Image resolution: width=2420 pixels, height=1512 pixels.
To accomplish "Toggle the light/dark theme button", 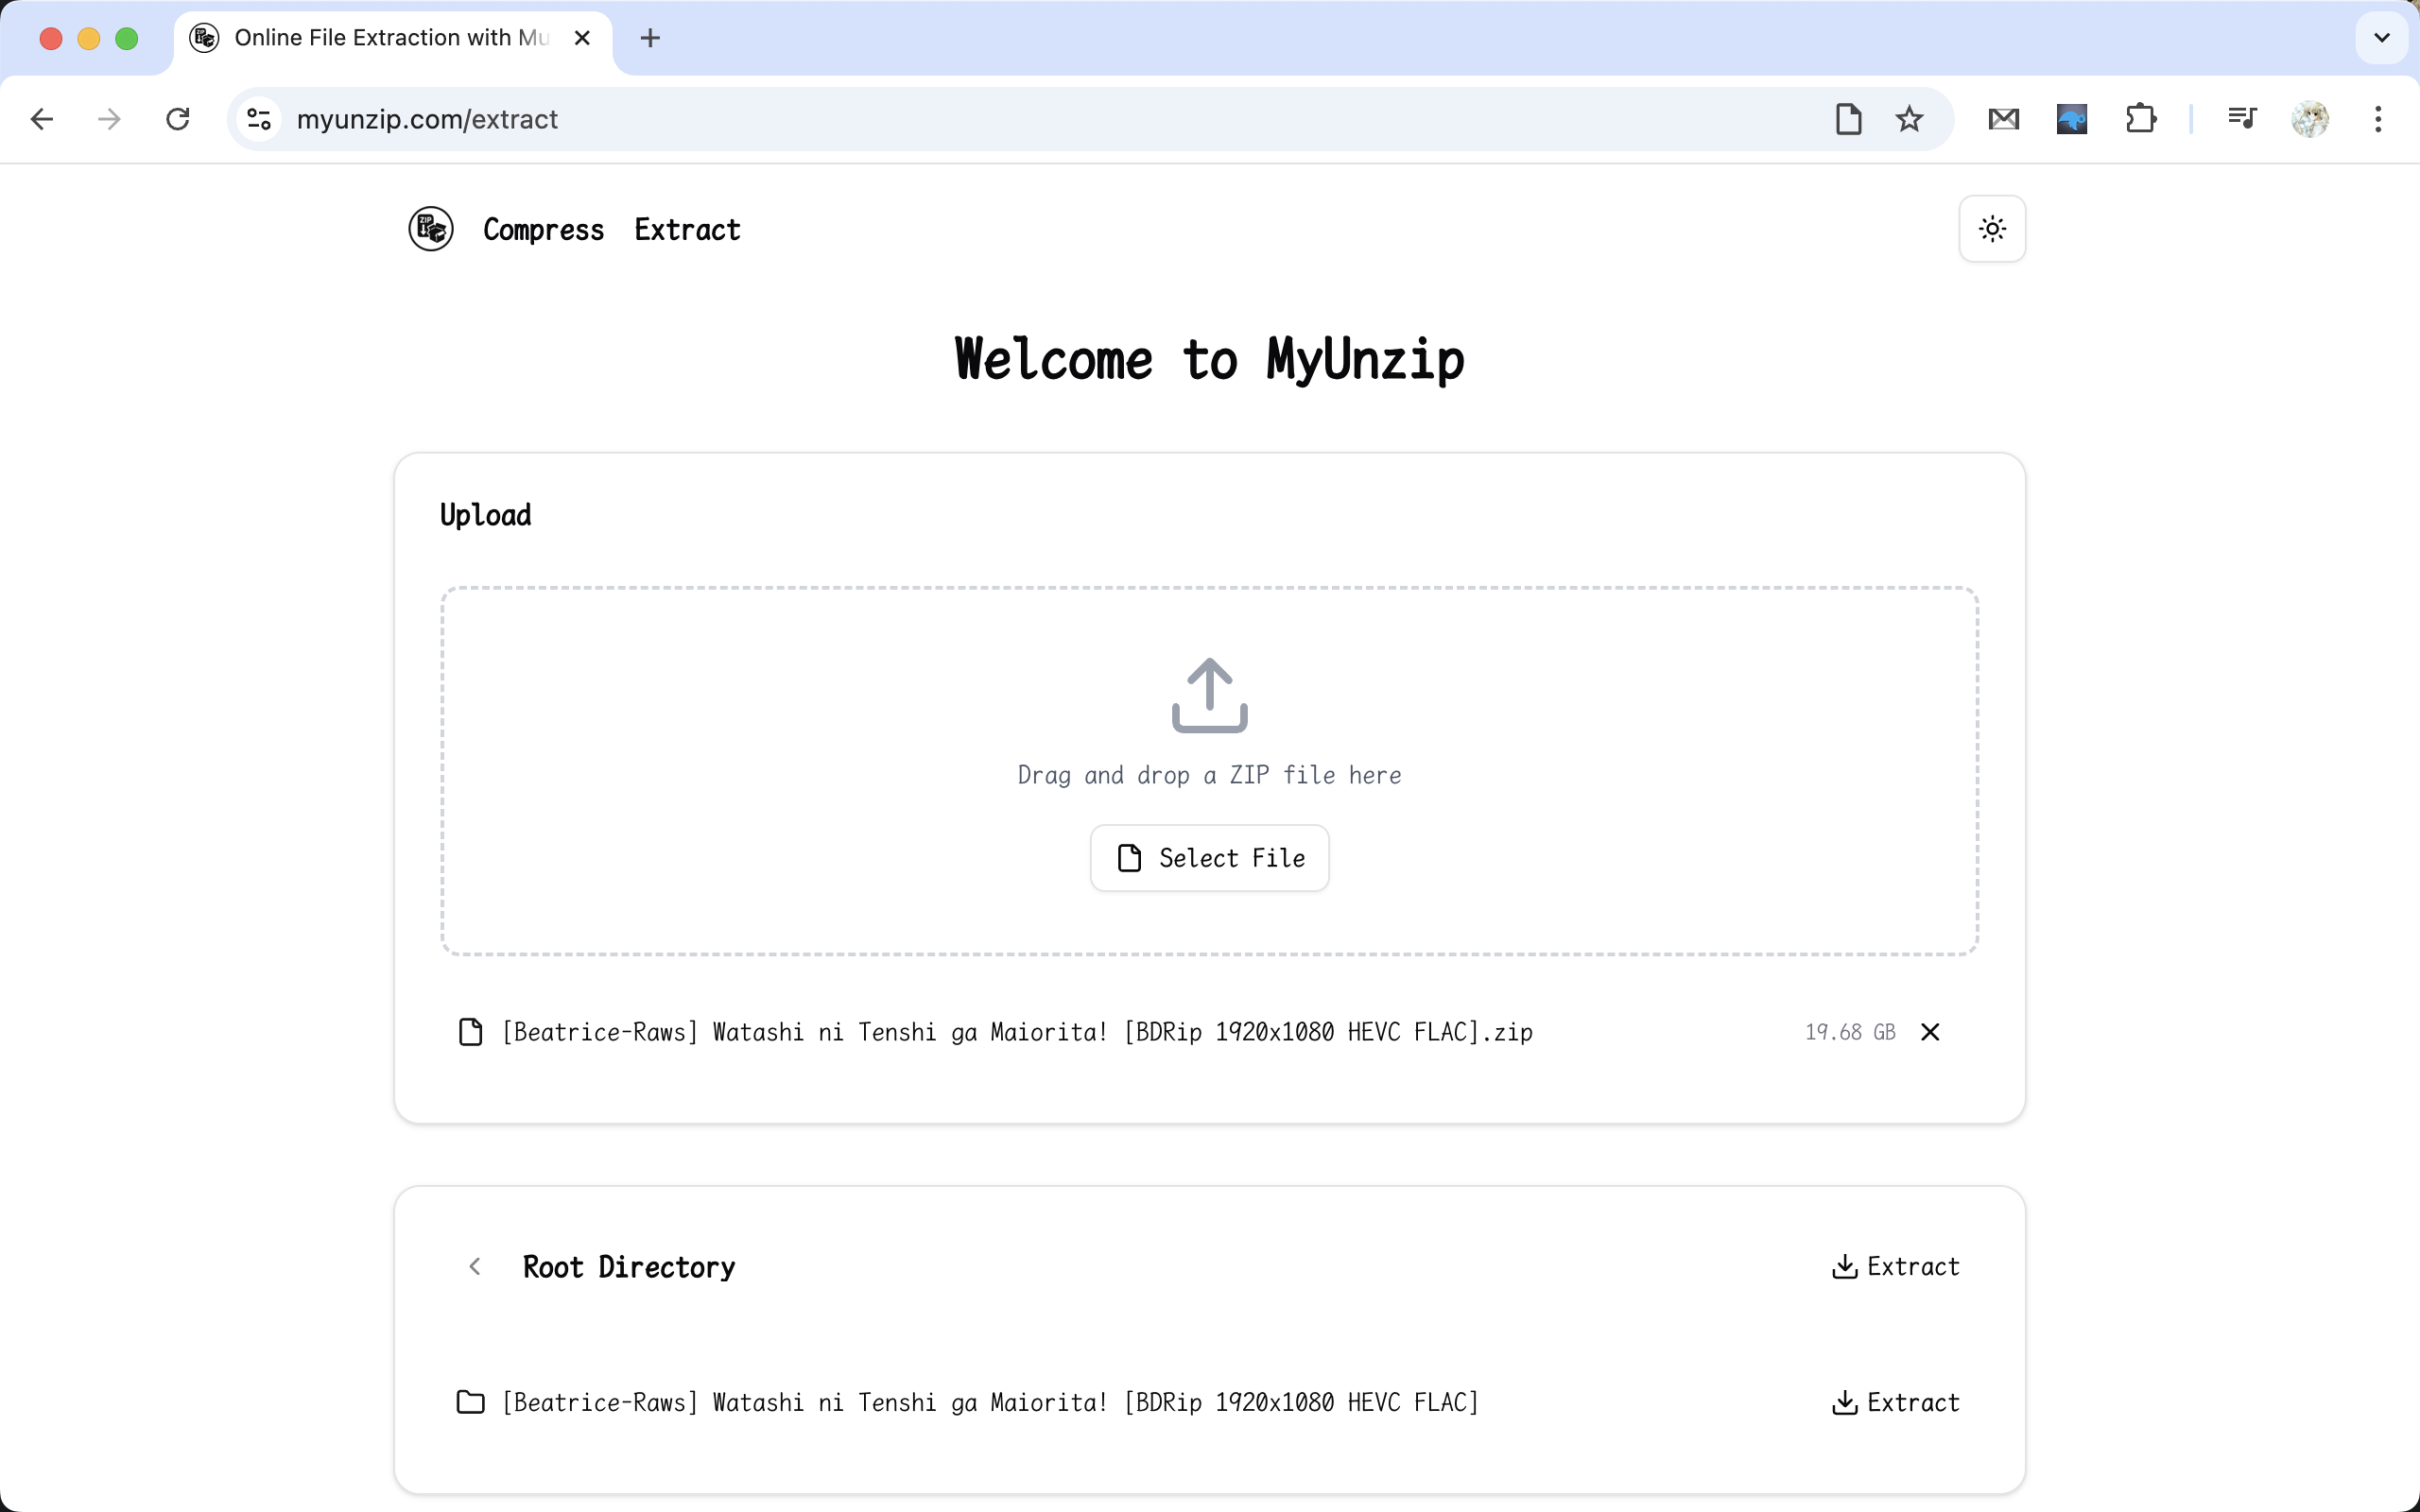I will (x=1992, y=229).
